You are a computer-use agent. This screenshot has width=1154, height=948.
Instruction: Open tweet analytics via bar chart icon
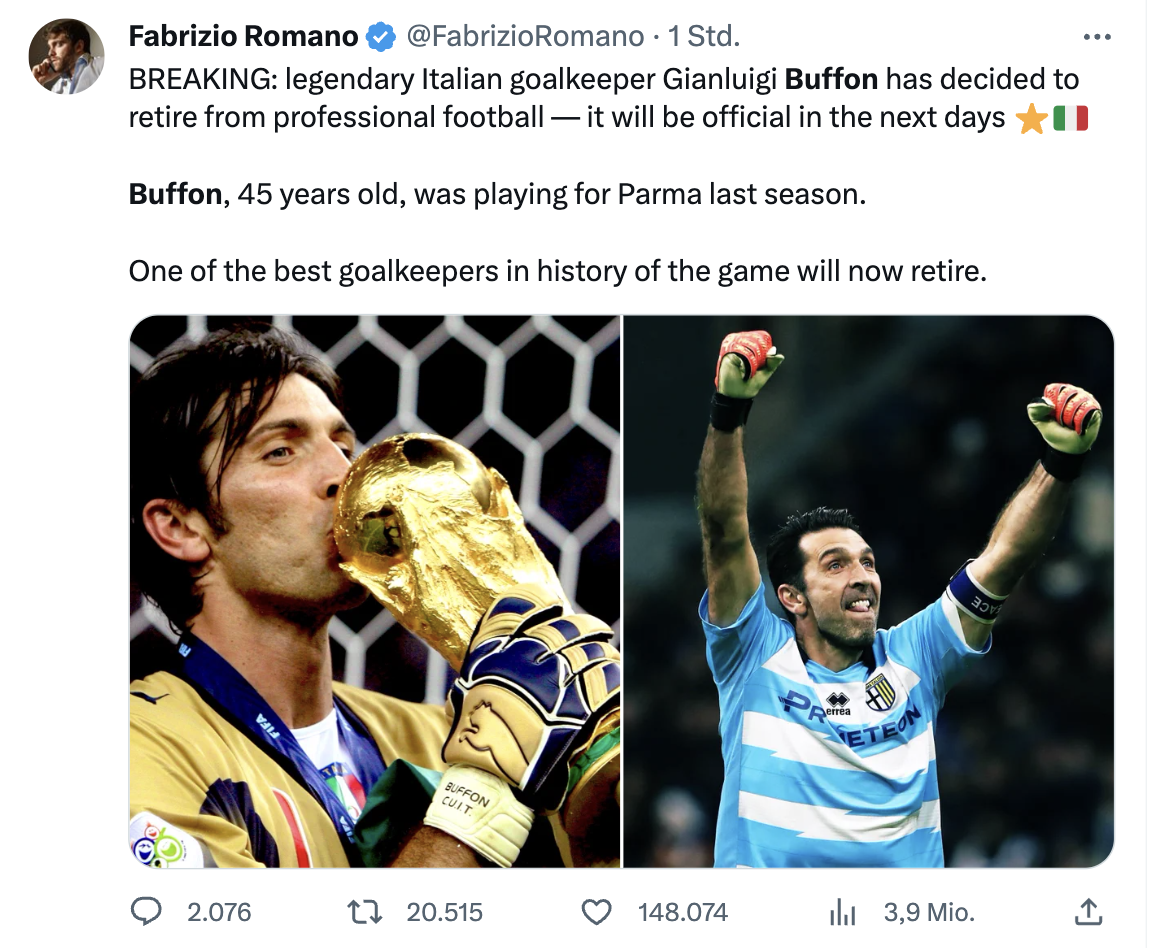(842, 911)
